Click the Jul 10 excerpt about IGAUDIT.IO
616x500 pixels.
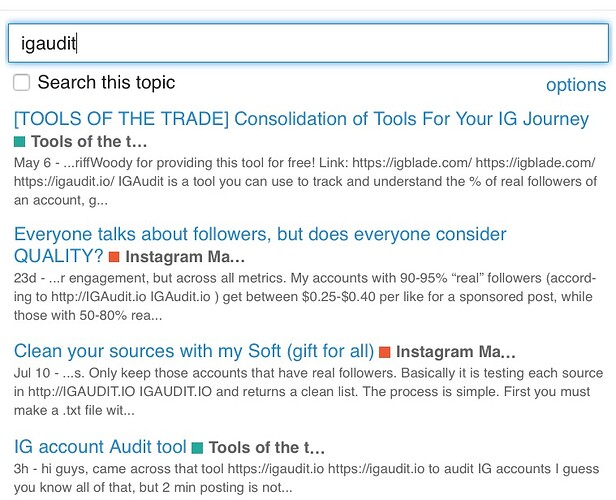pos(308,392)
